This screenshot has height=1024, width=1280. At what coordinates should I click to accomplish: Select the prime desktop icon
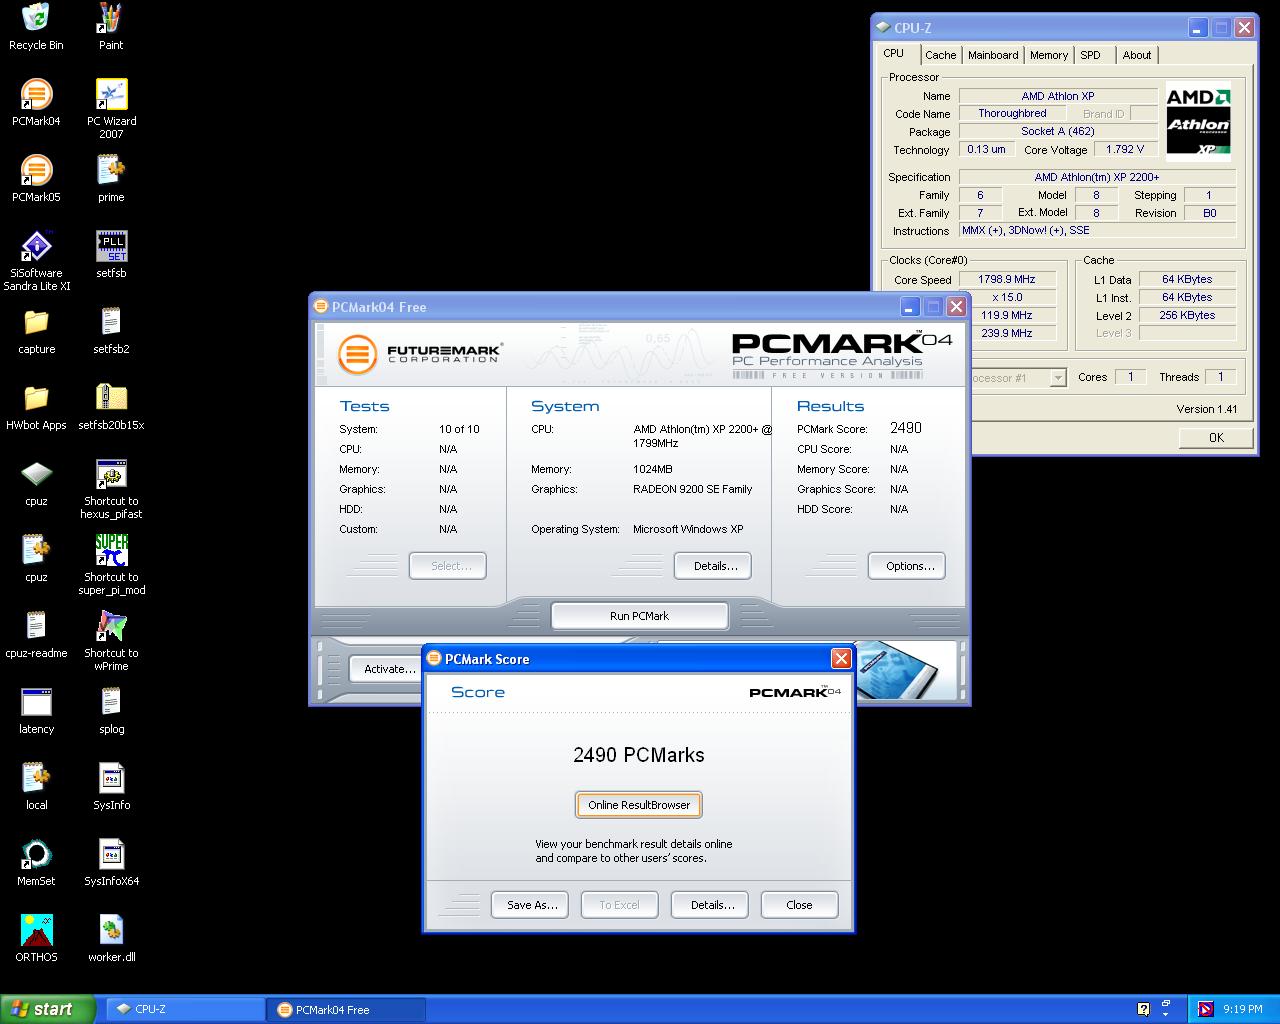pos(111,179)
